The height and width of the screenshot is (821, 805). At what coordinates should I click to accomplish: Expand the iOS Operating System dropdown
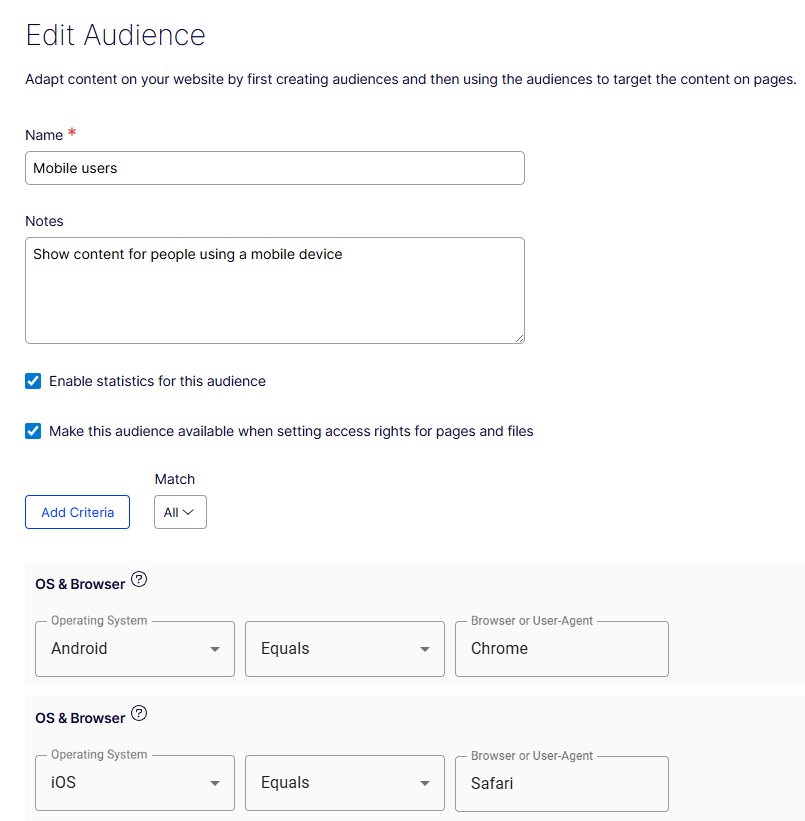pos(135,783)
